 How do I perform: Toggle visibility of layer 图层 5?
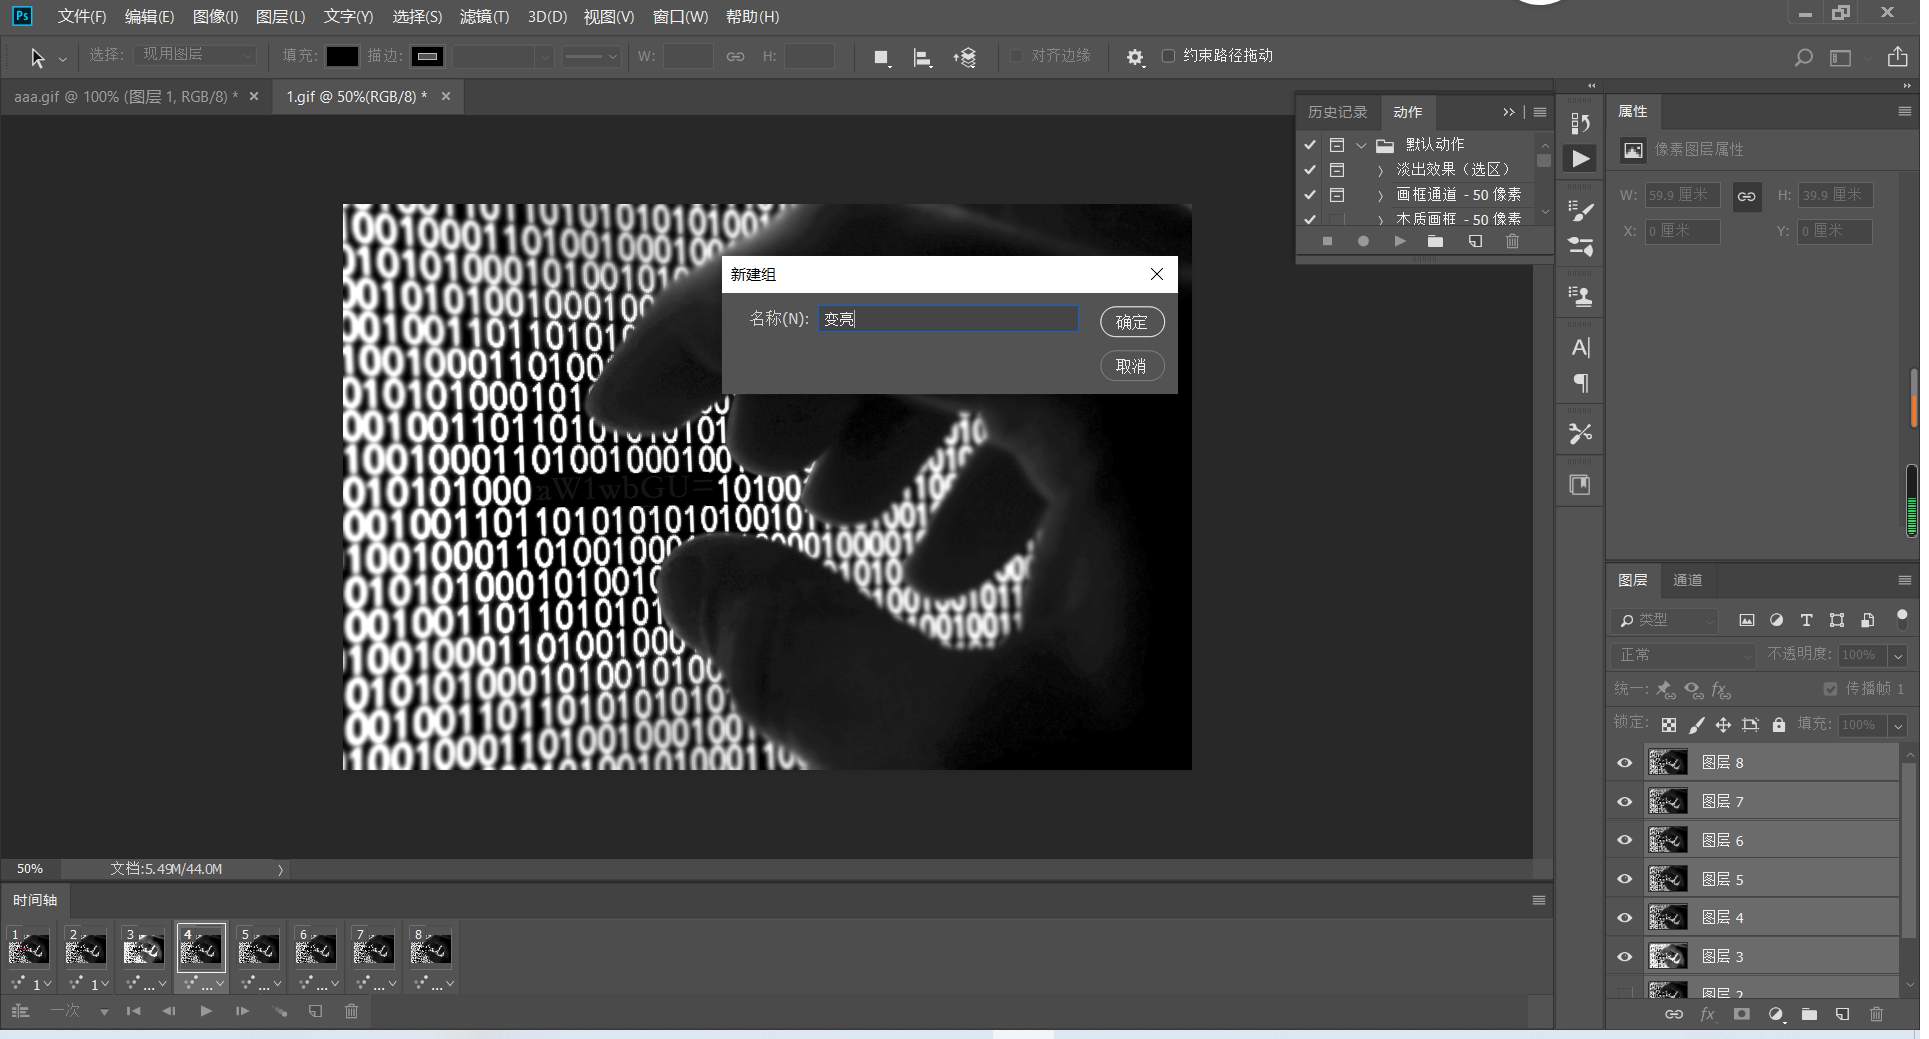tap(1625, 879)
